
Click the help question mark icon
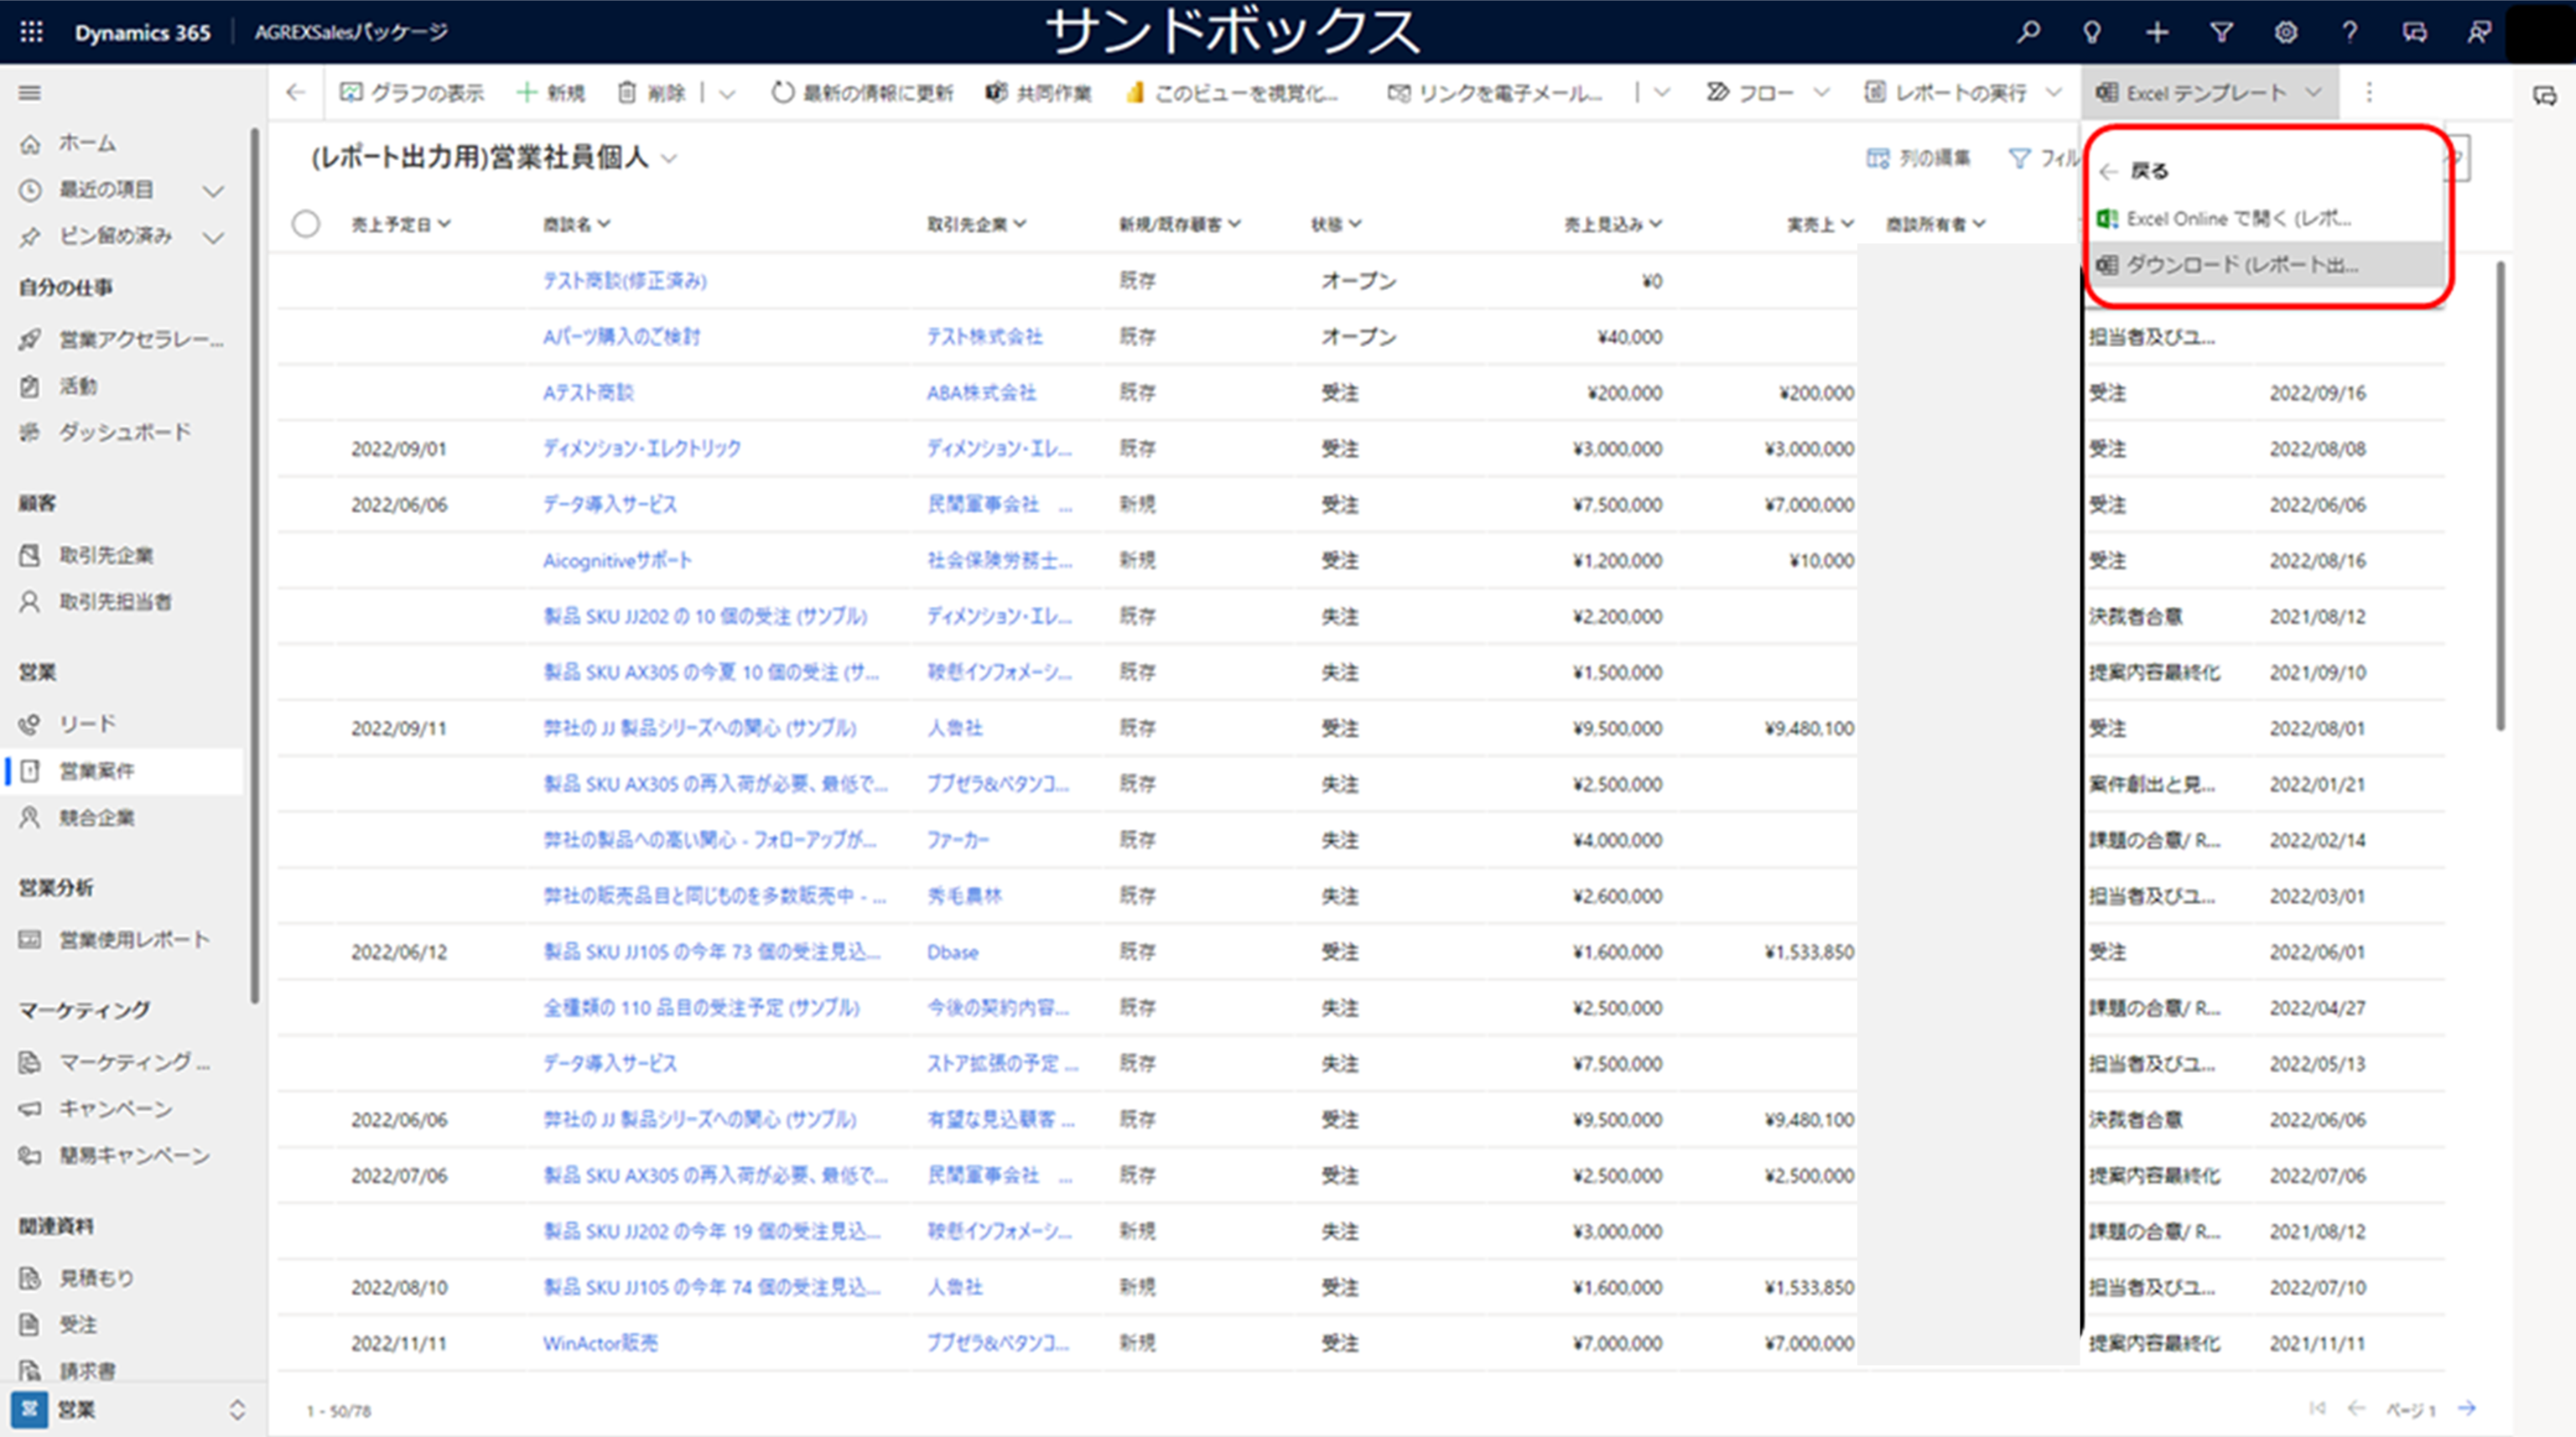tap(2350, 32)
